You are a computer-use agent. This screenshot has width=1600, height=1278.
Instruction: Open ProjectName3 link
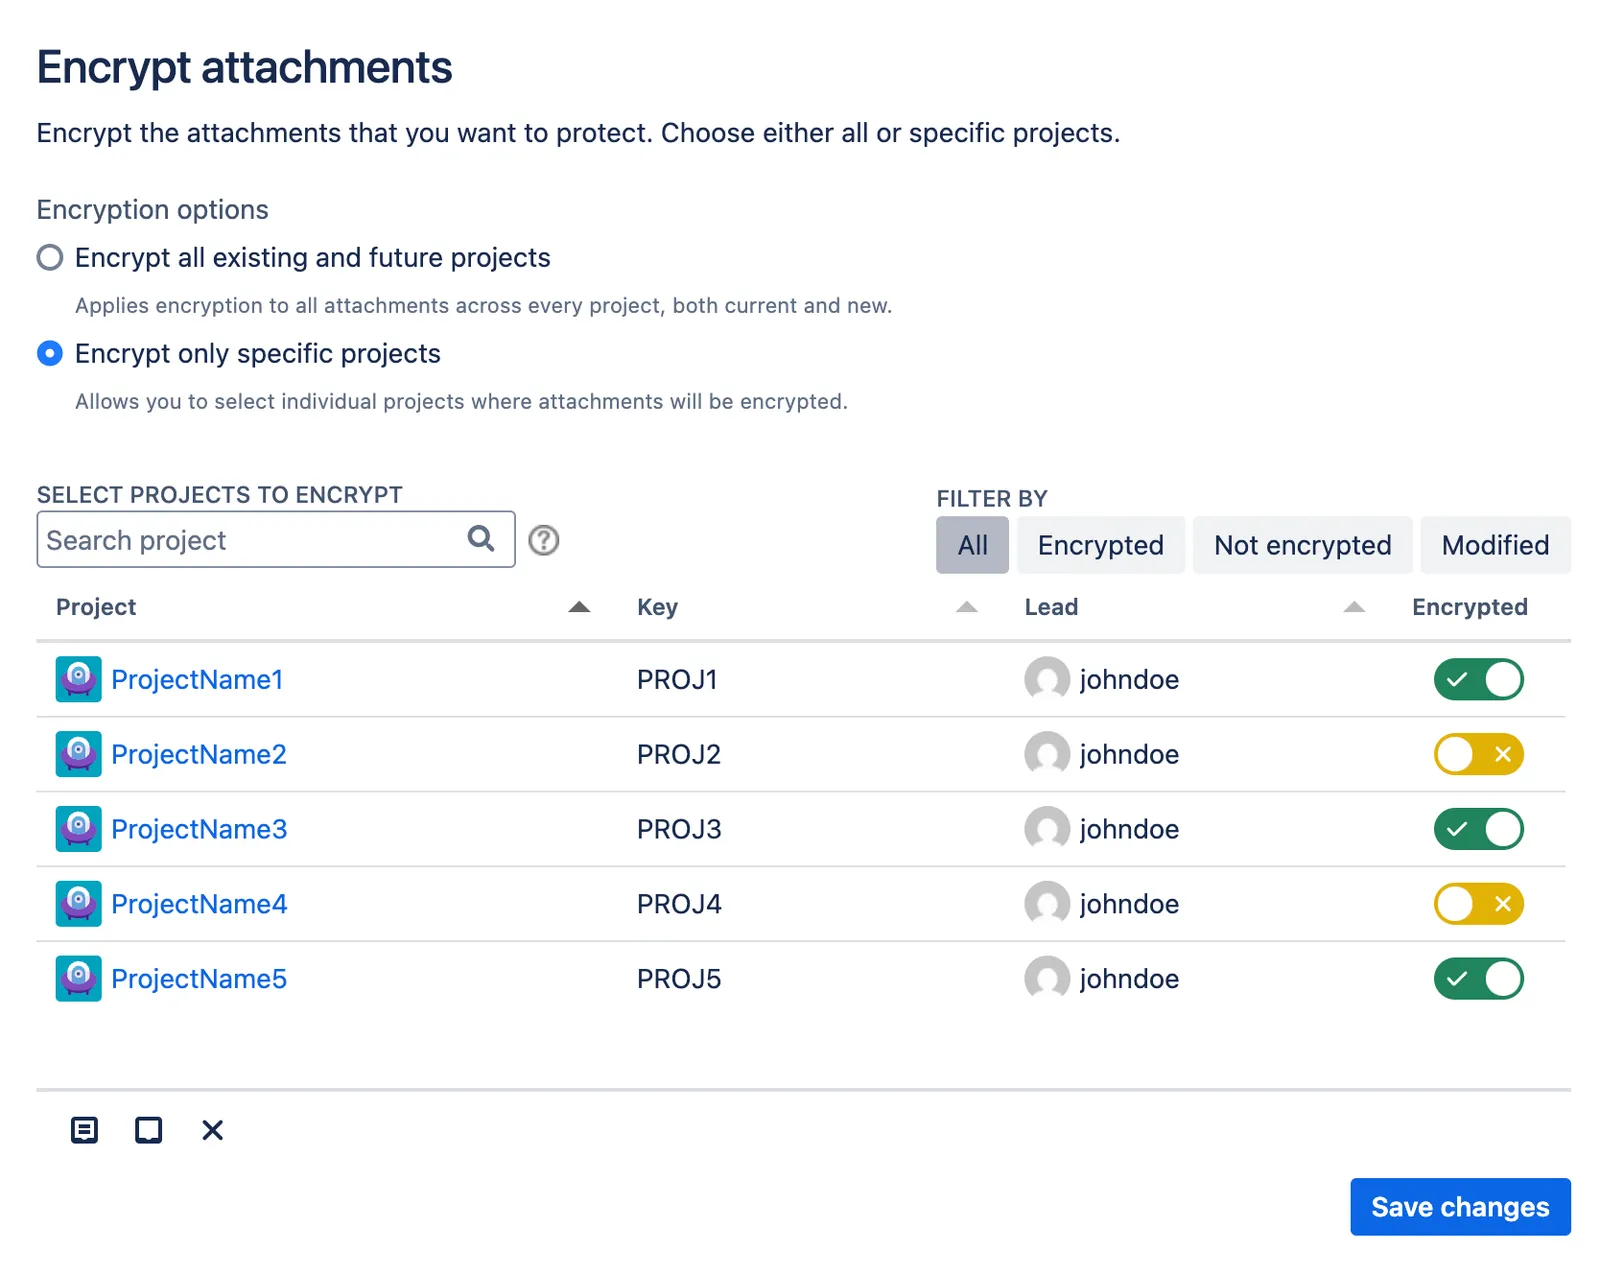(199, 829)
